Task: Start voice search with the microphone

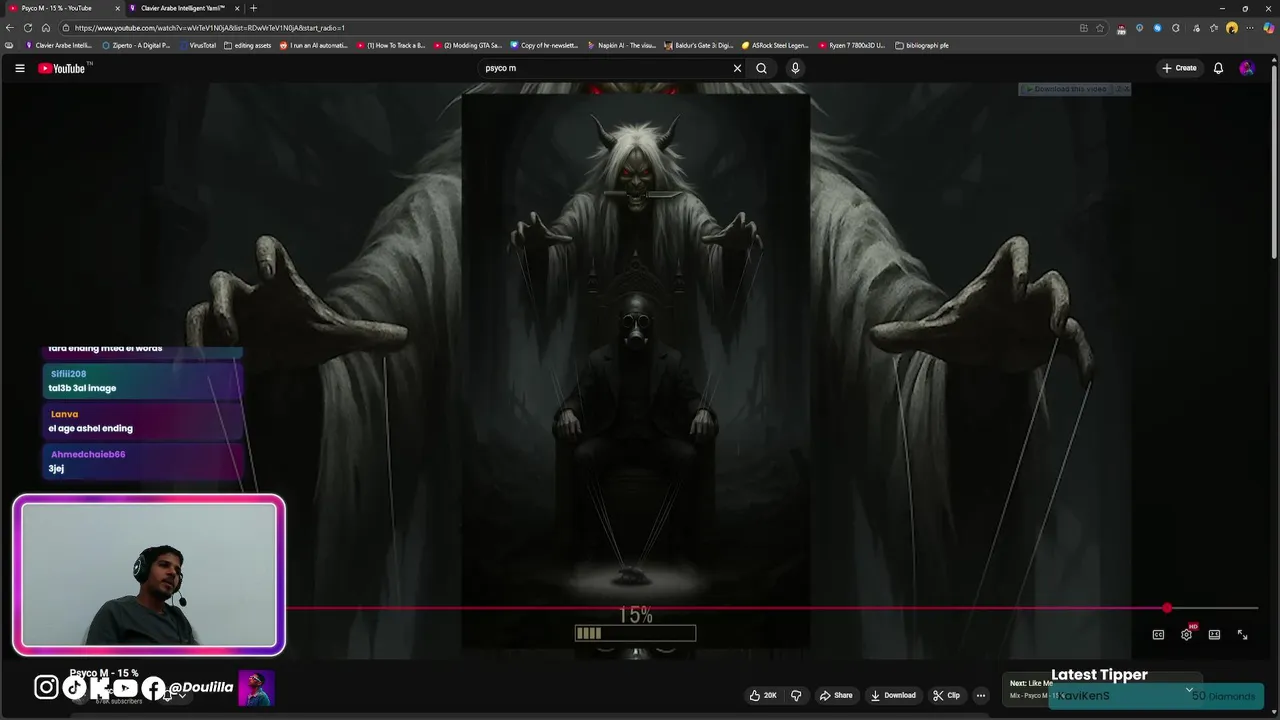Action: point(795,68)
